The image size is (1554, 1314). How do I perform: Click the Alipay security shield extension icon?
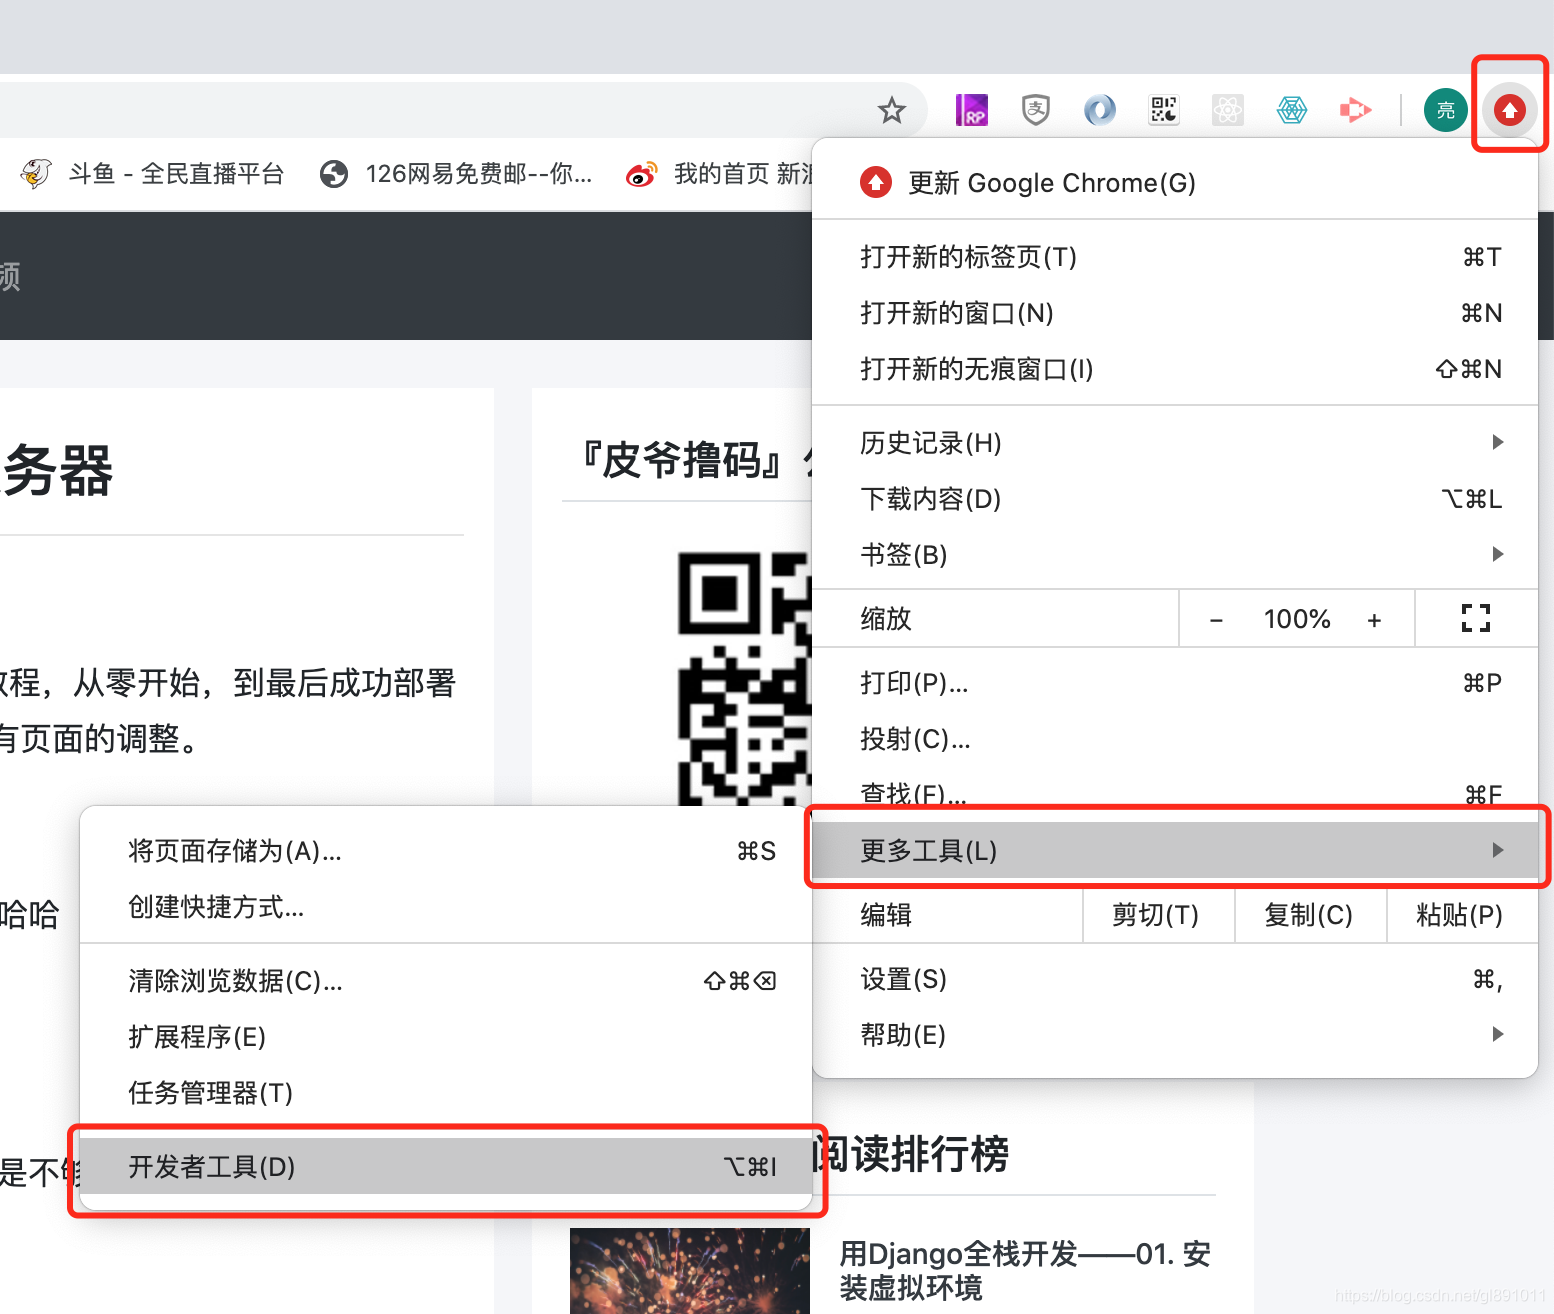(x=1035, y=110)
